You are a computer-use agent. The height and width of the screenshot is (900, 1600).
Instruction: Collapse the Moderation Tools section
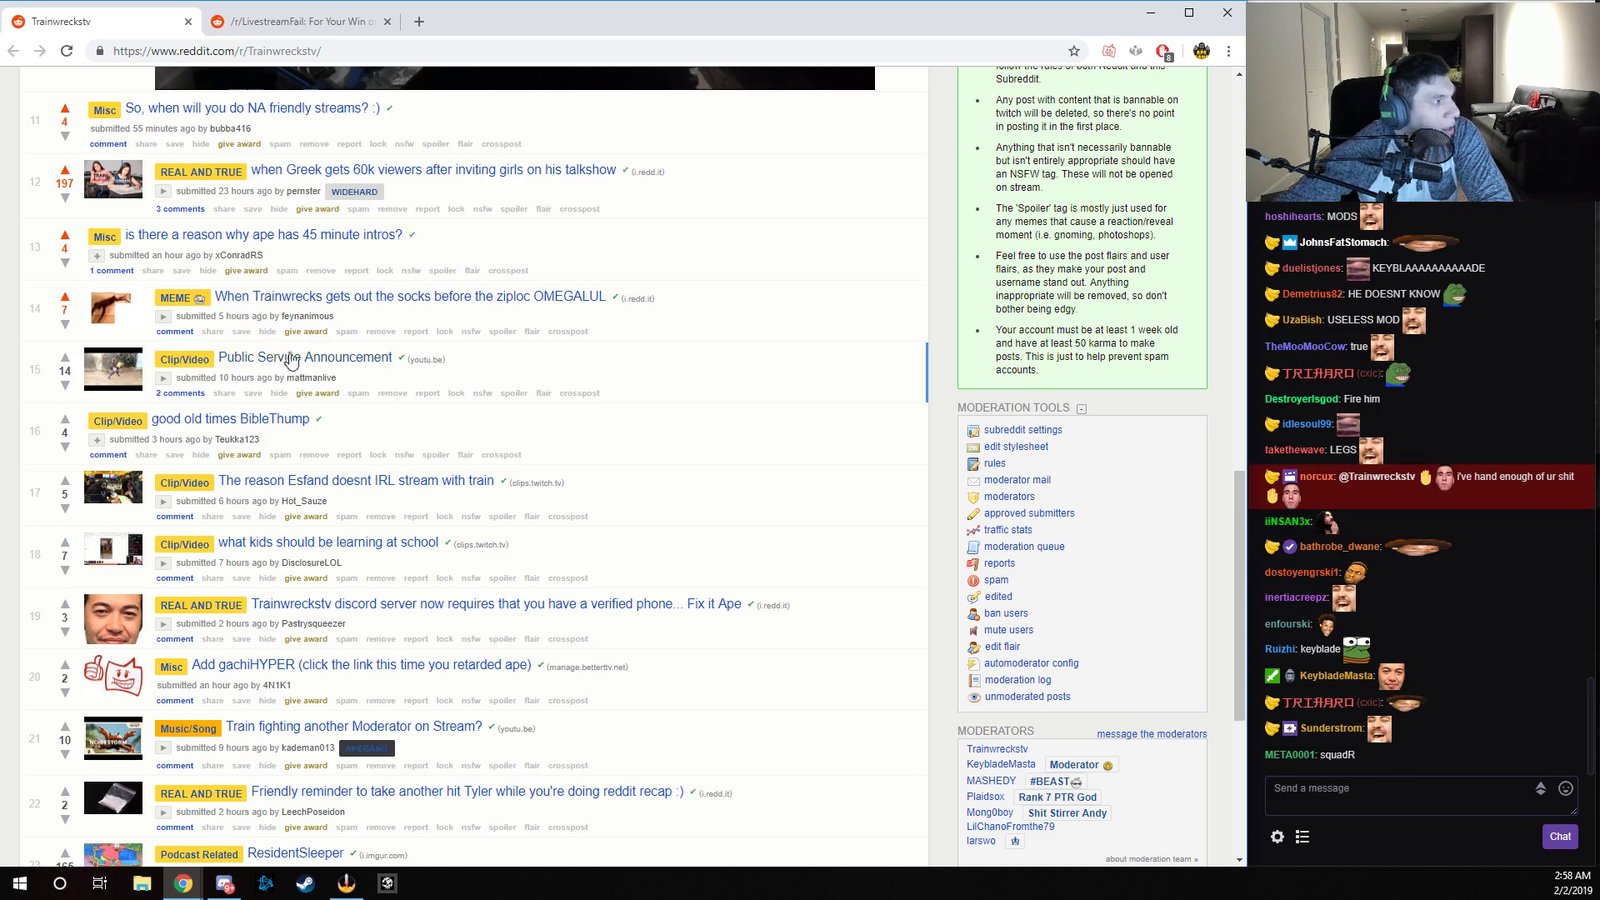pyautogui.click(x=1081, y=409)
